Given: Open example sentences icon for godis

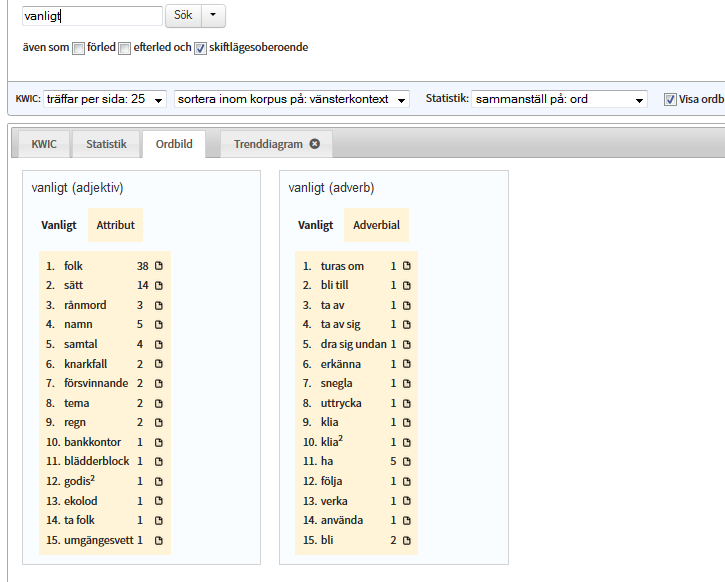Looking at the screenshot, I should tap(159, 481).
